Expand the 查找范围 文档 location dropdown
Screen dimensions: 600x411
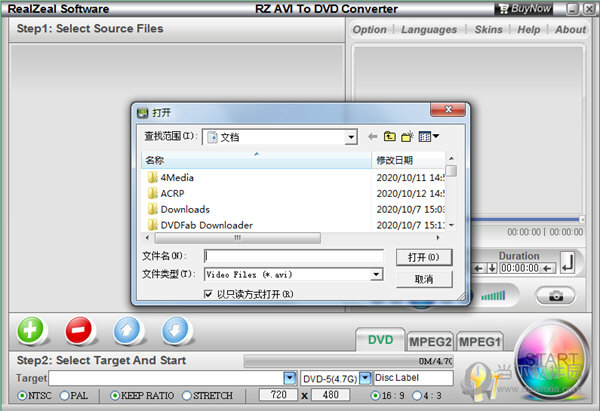pos(351,137)
